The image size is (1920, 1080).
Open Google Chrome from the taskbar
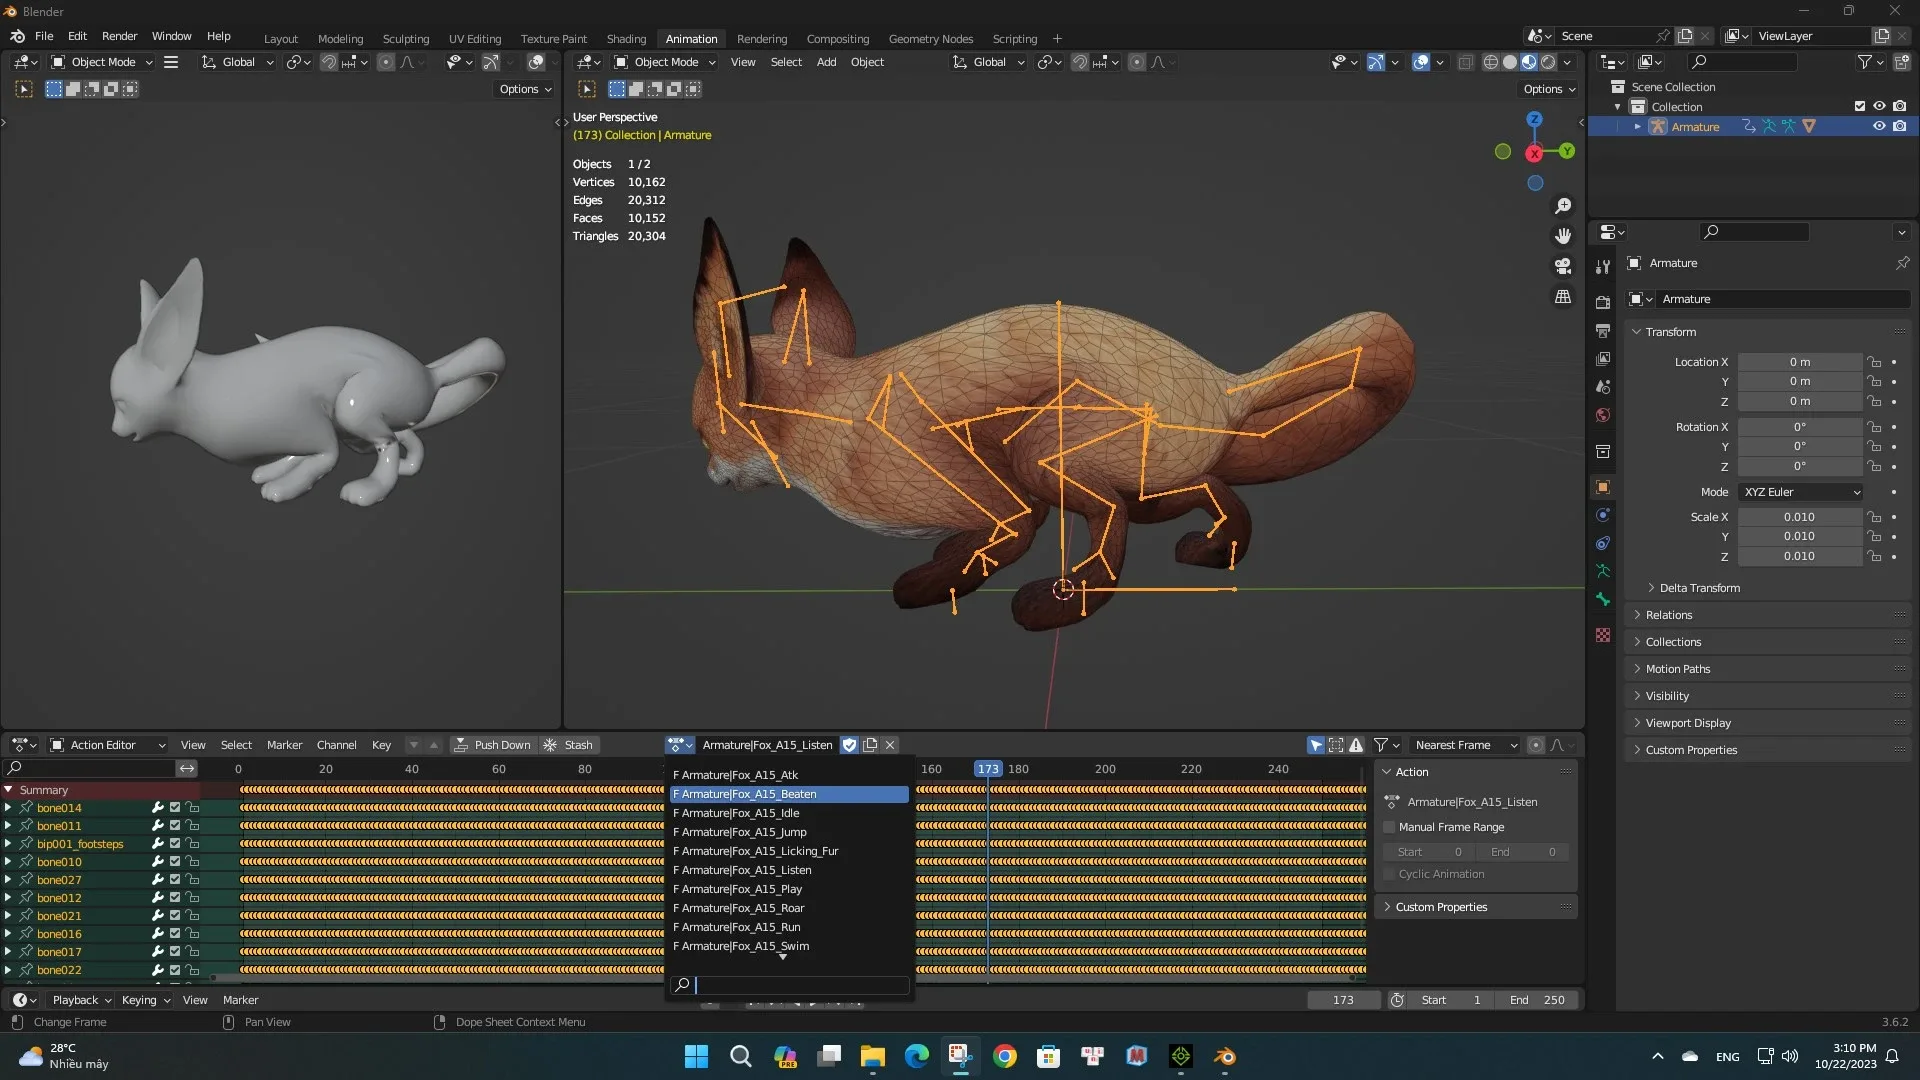pos(1005,1055)
